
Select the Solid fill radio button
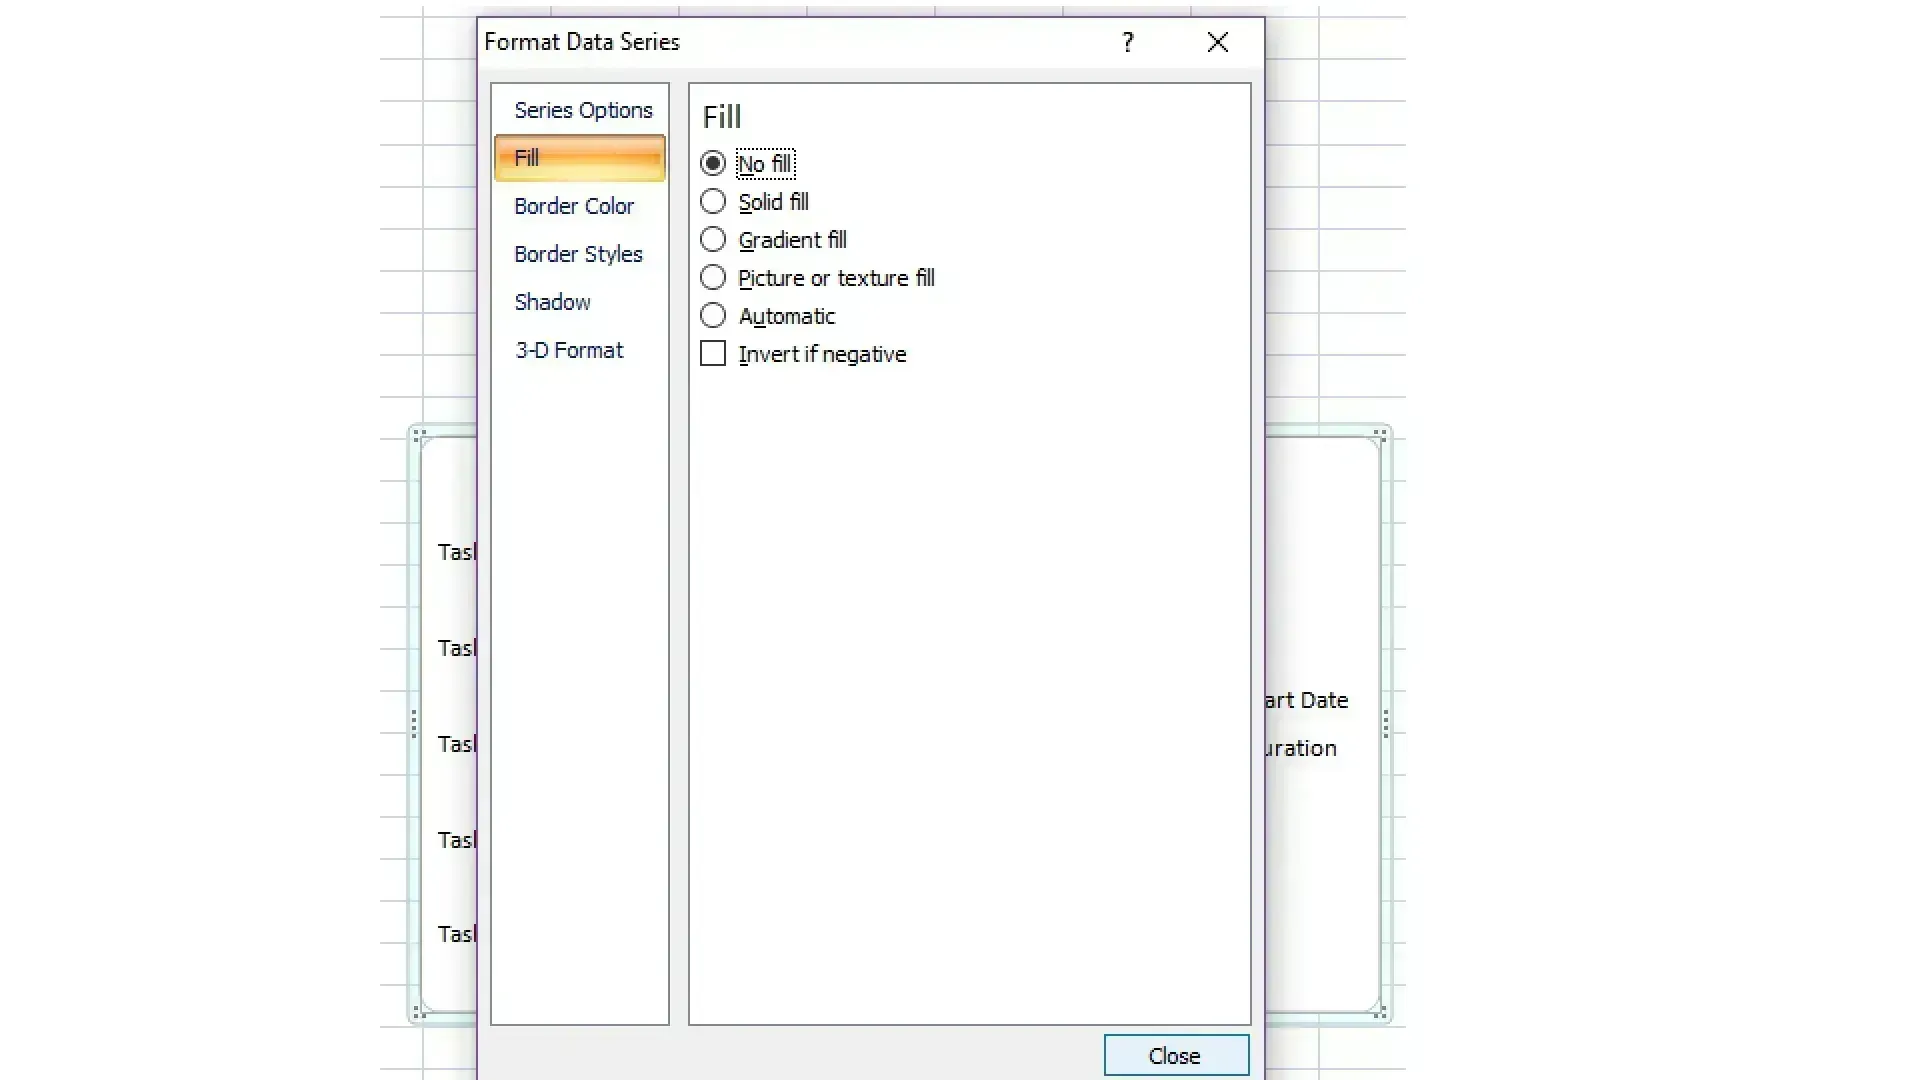point(713,202)
